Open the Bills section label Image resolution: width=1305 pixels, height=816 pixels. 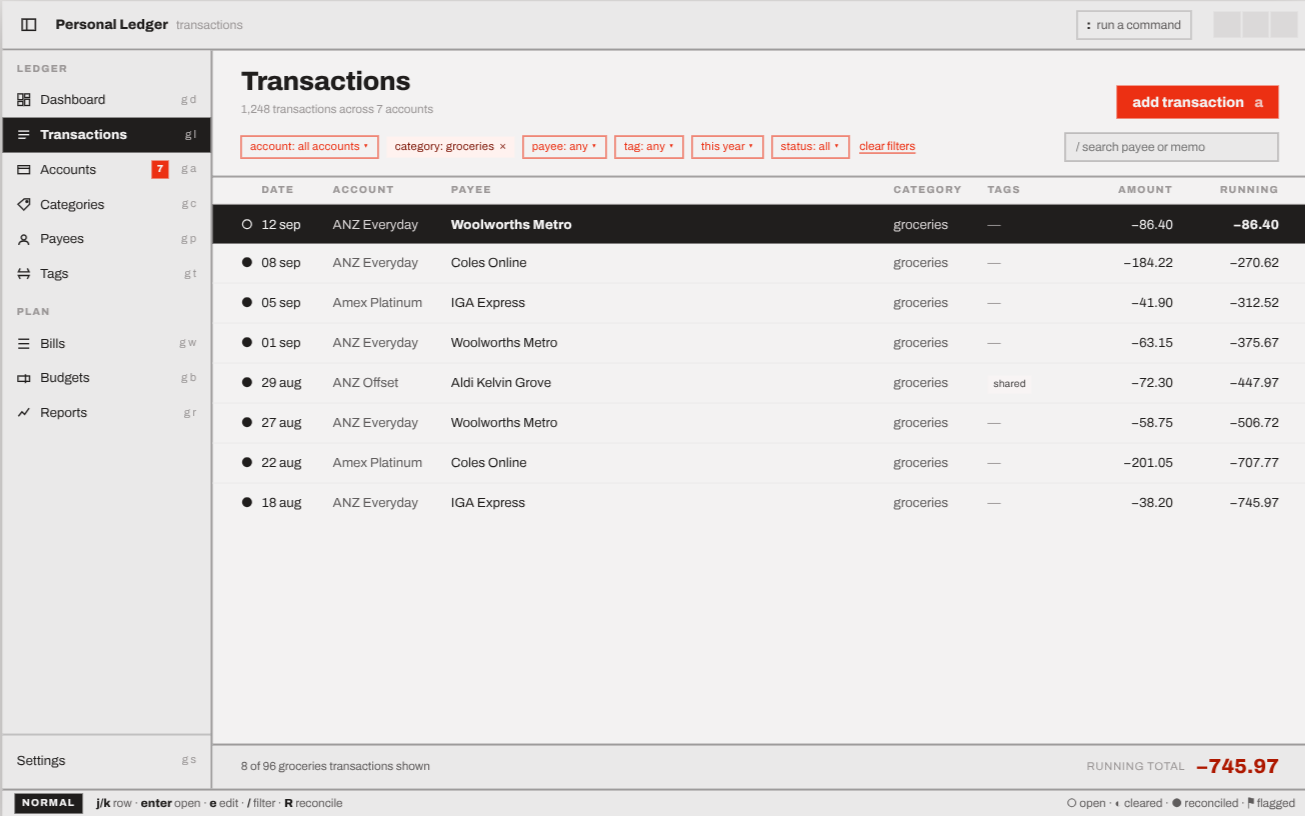click(x=53, y=343)
